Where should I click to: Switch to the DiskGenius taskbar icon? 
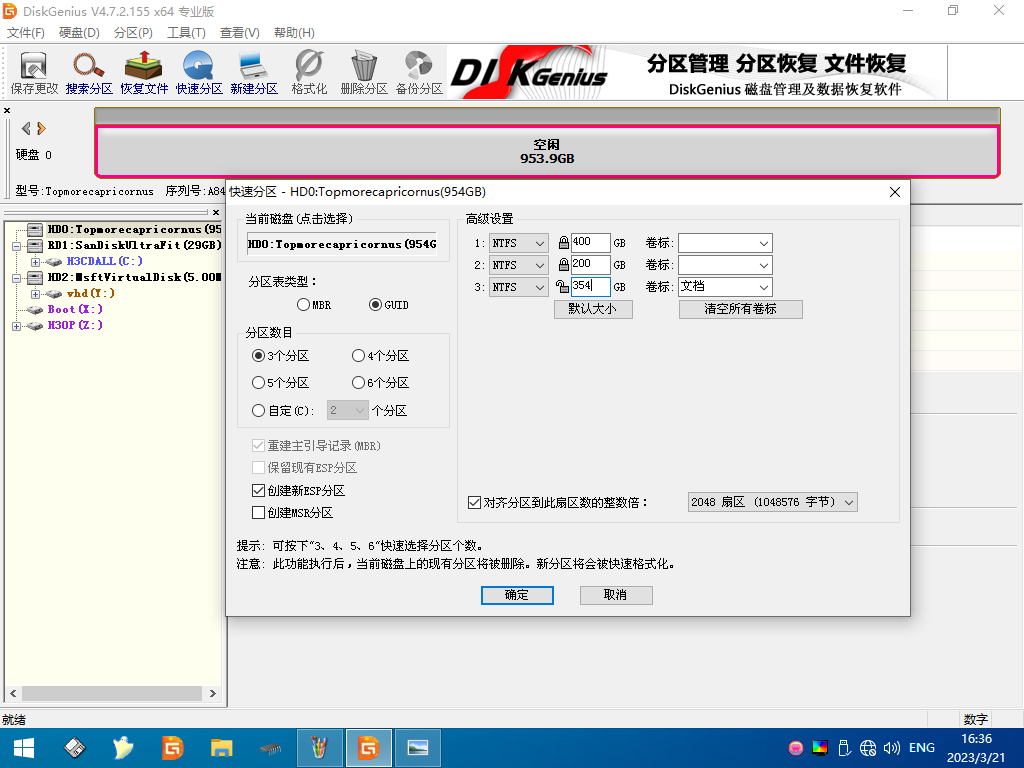click(x=368, y=748)
